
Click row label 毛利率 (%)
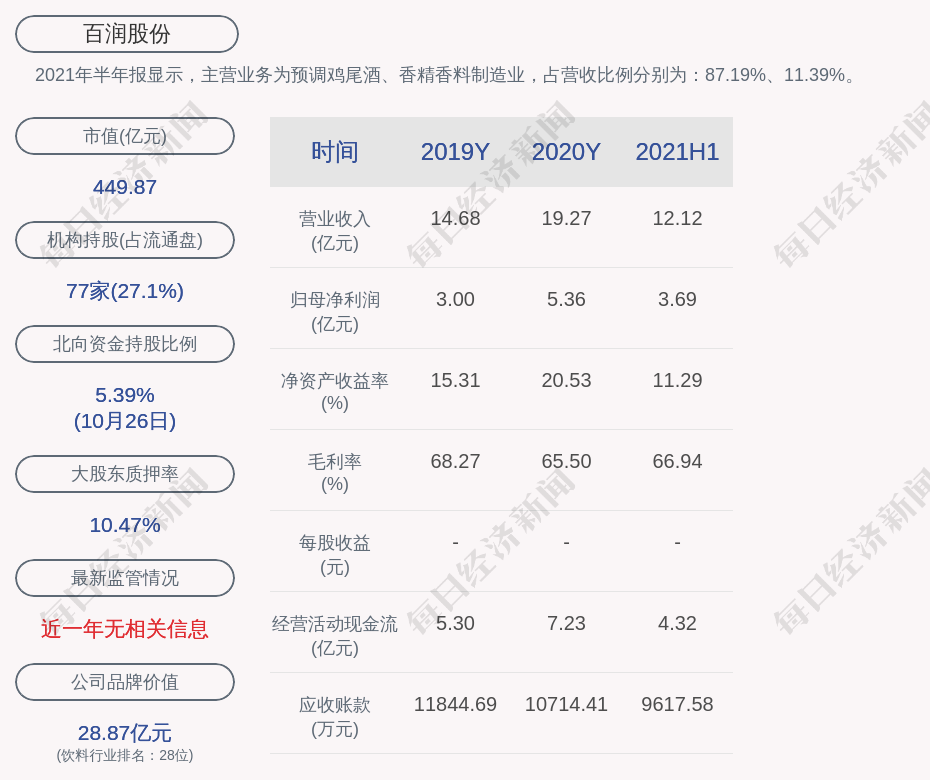pos(335,473)
